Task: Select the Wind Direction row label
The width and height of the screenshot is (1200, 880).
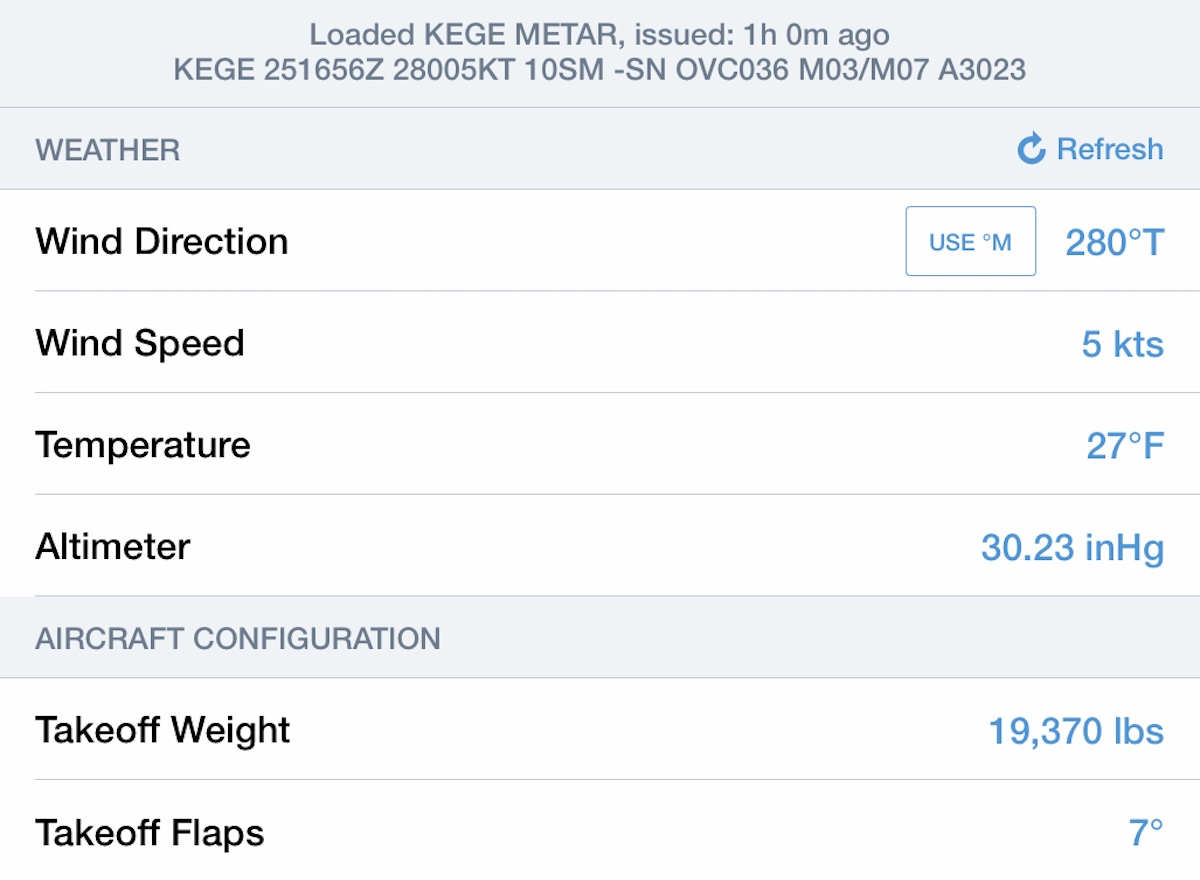Action: pyautogui.click(x=162, y=242)
